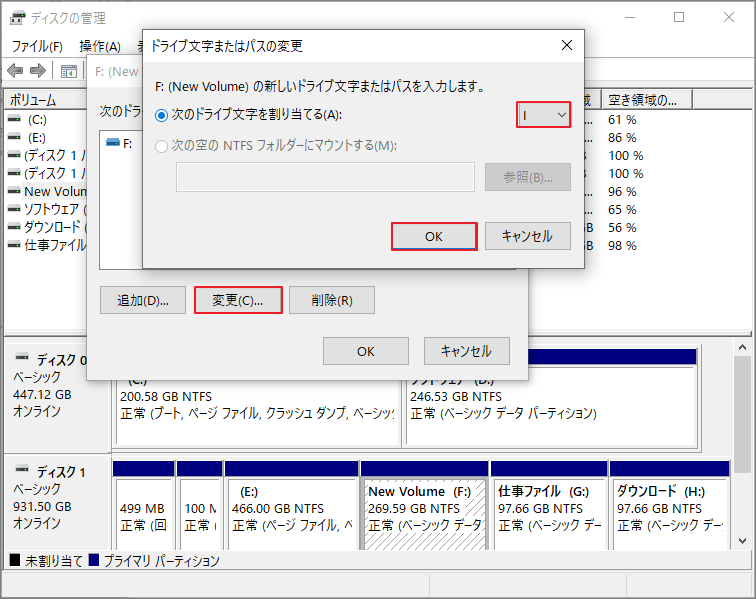Viewport: 756px width, 599px height.
Task: Select the F: drive entry in the path list
Action: click(121, 143)
